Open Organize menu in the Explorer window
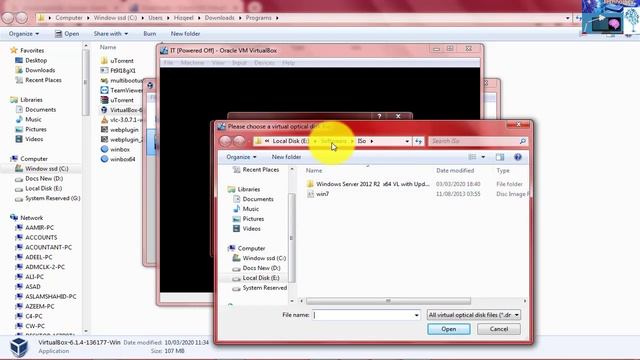This screenshot has width=640, height=360. click(x=24, y=33)
